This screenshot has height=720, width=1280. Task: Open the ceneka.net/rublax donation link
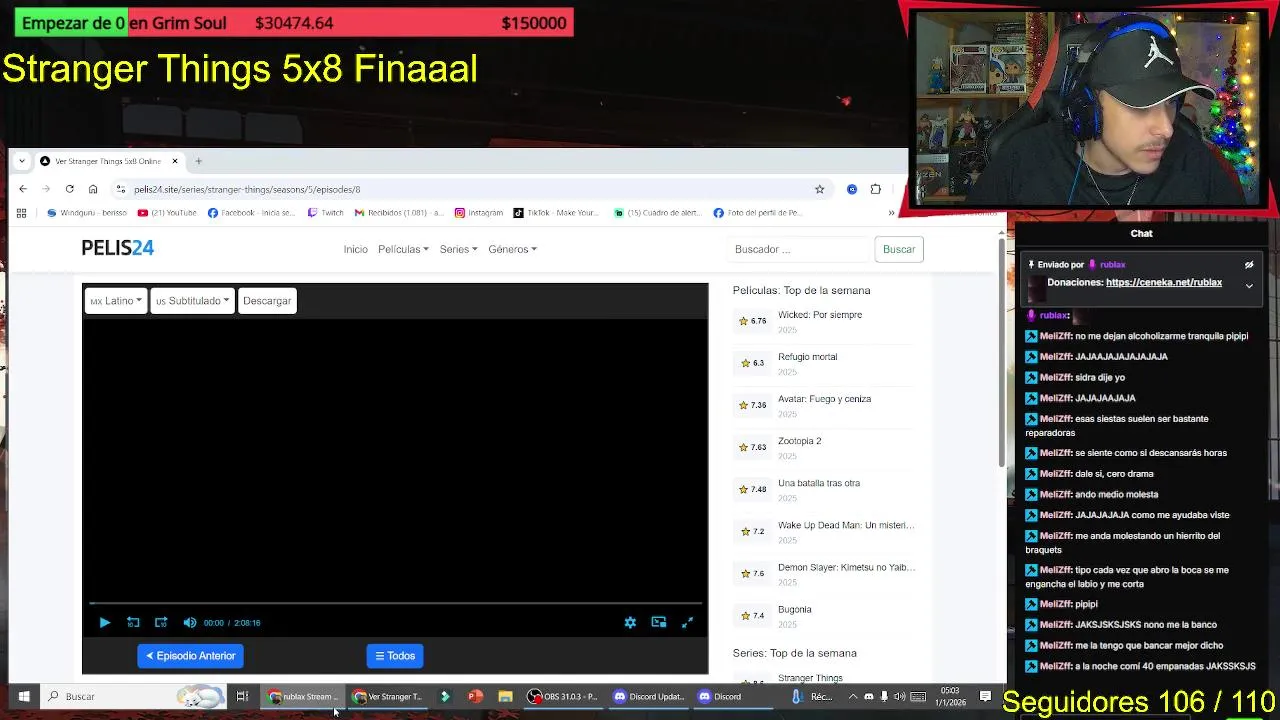1164,283
